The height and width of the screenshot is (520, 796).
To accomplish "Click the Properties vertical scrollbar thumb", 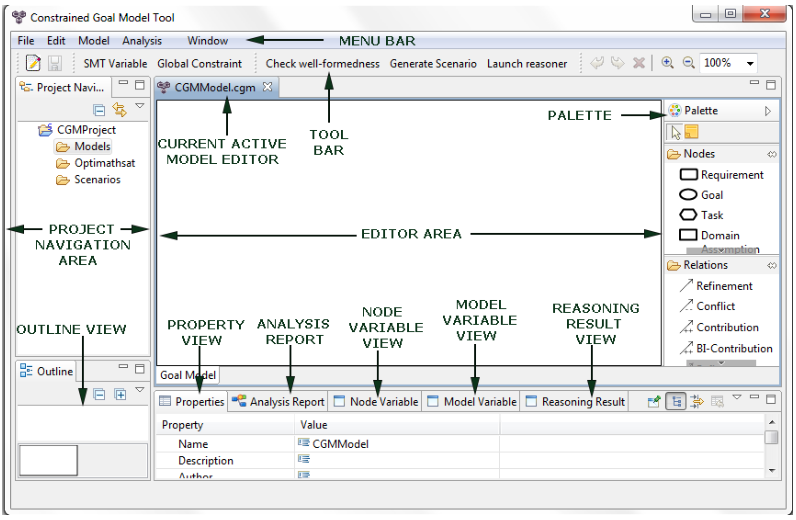I will click(x=772, y=437).
